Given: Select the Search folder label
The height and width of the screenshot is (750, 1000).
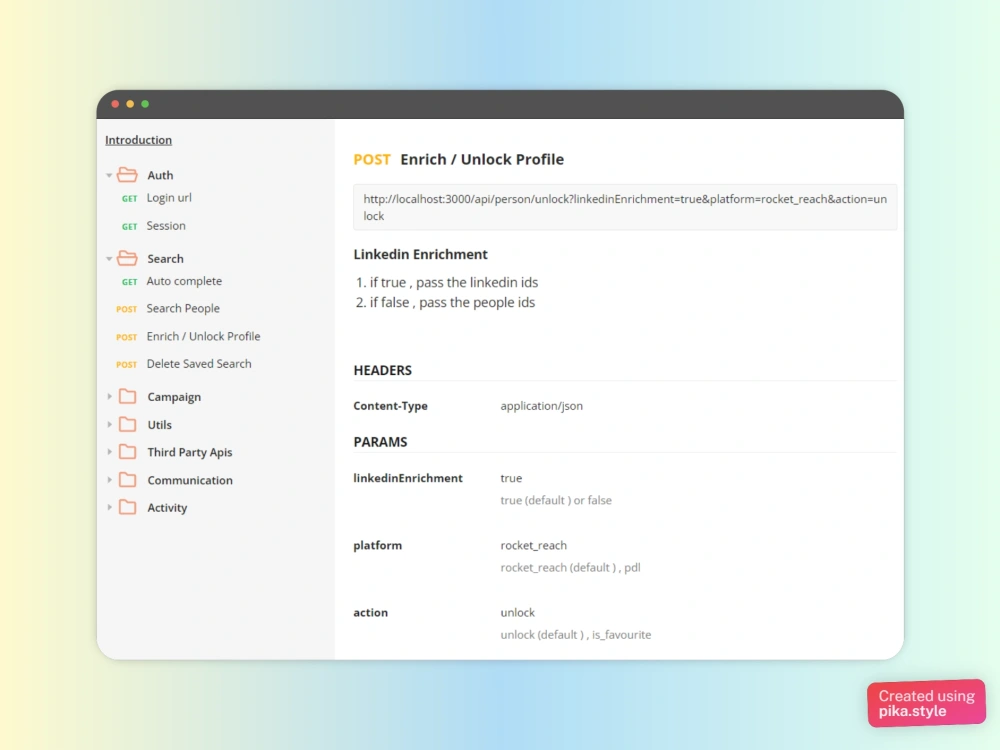Looking at the screenshot, I should 165,258.
